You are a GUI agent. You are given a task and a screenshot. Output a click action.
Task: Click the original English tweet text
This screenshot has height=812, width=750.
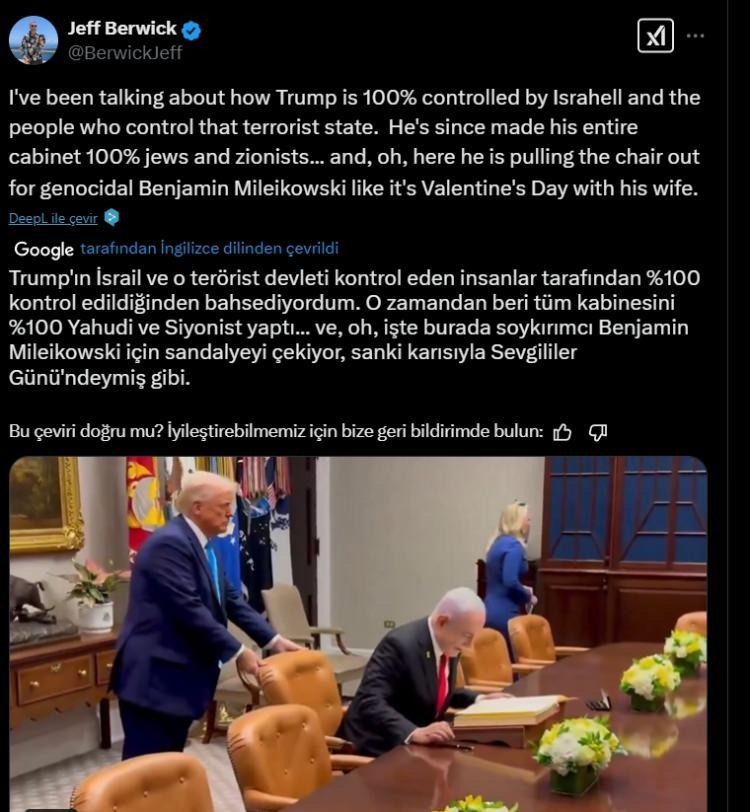pyautogui.click(x=354, y=142)
